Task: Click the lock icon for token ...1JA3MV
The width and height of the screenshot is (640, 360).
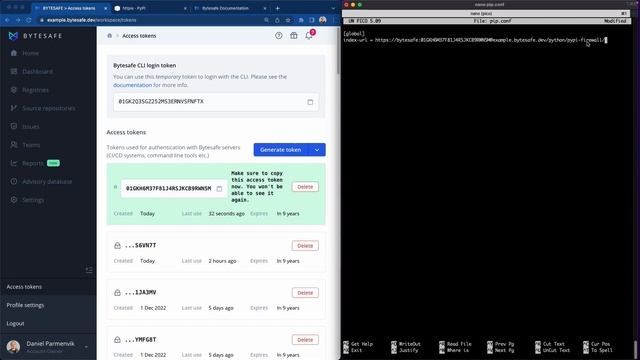Action: tap(117, 293)
